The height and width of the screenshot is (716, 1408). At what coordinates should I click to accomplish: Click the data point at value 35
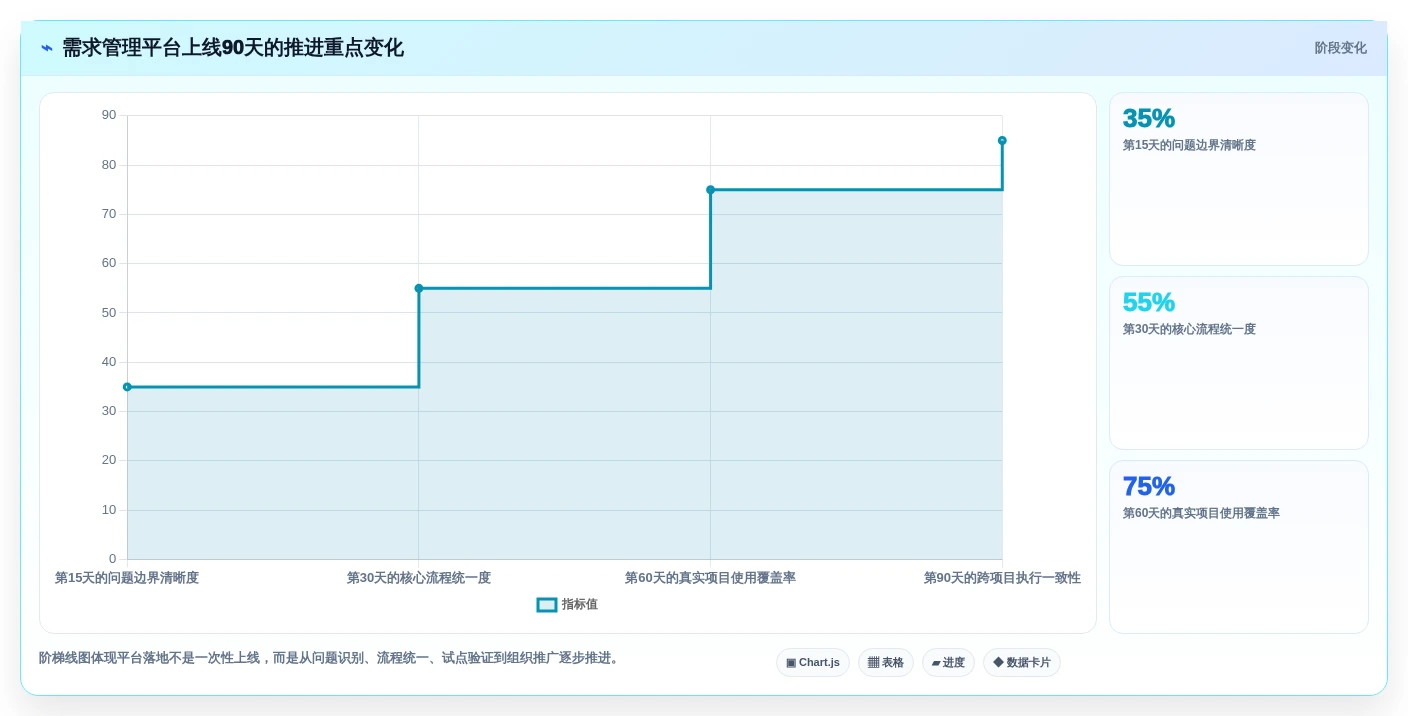coord(127,387)
